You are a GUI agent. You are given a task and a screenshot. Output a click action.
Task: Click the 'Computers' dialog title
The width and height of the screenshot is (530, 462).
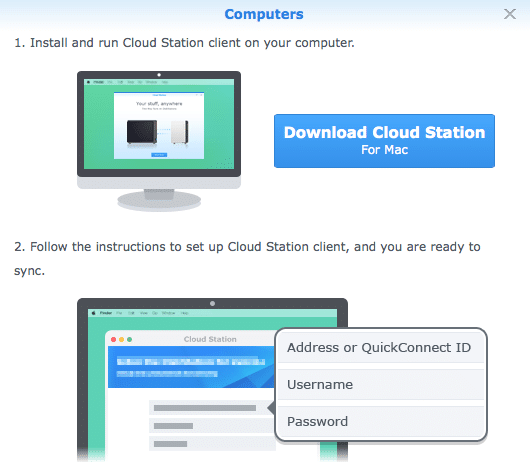coord(264,14)
